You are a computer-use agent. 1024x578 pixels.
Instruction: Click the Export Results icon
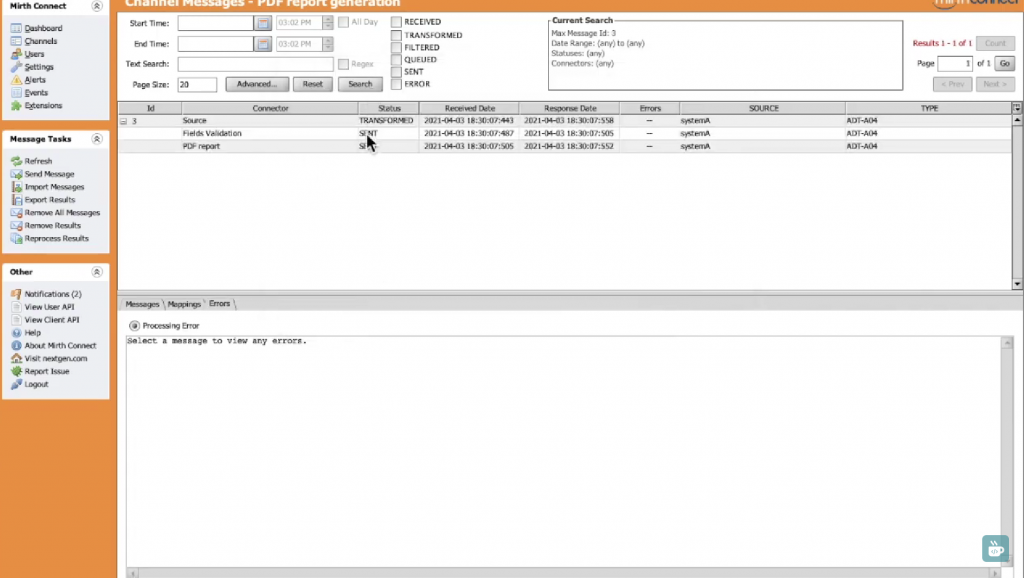click(16, 200)
